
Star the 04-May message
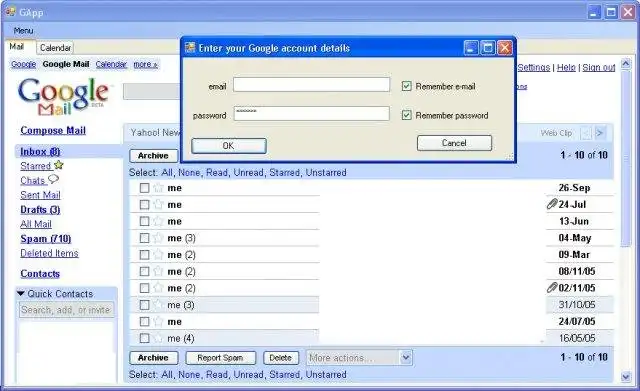(158, 238)
